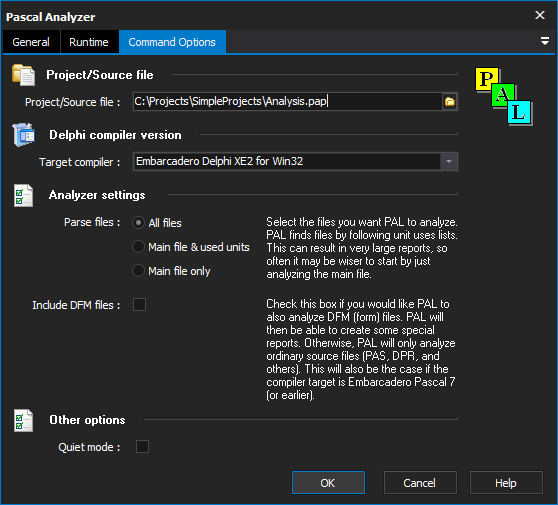Select the Command Options tab

tap(172, 42)
